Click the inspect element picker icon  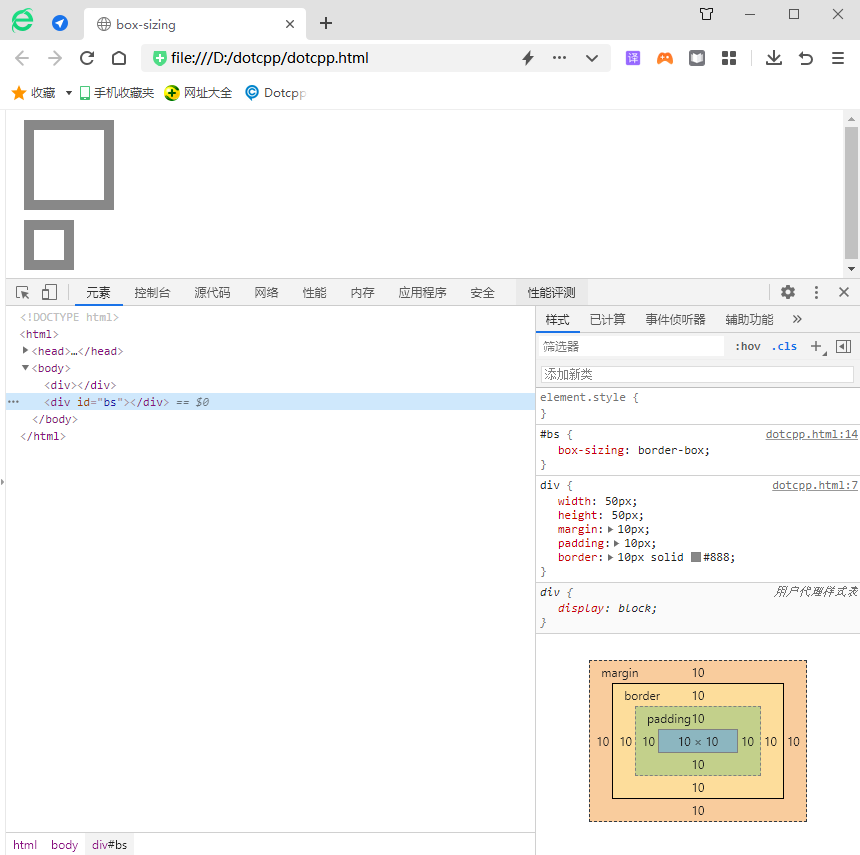click(22, 293)
